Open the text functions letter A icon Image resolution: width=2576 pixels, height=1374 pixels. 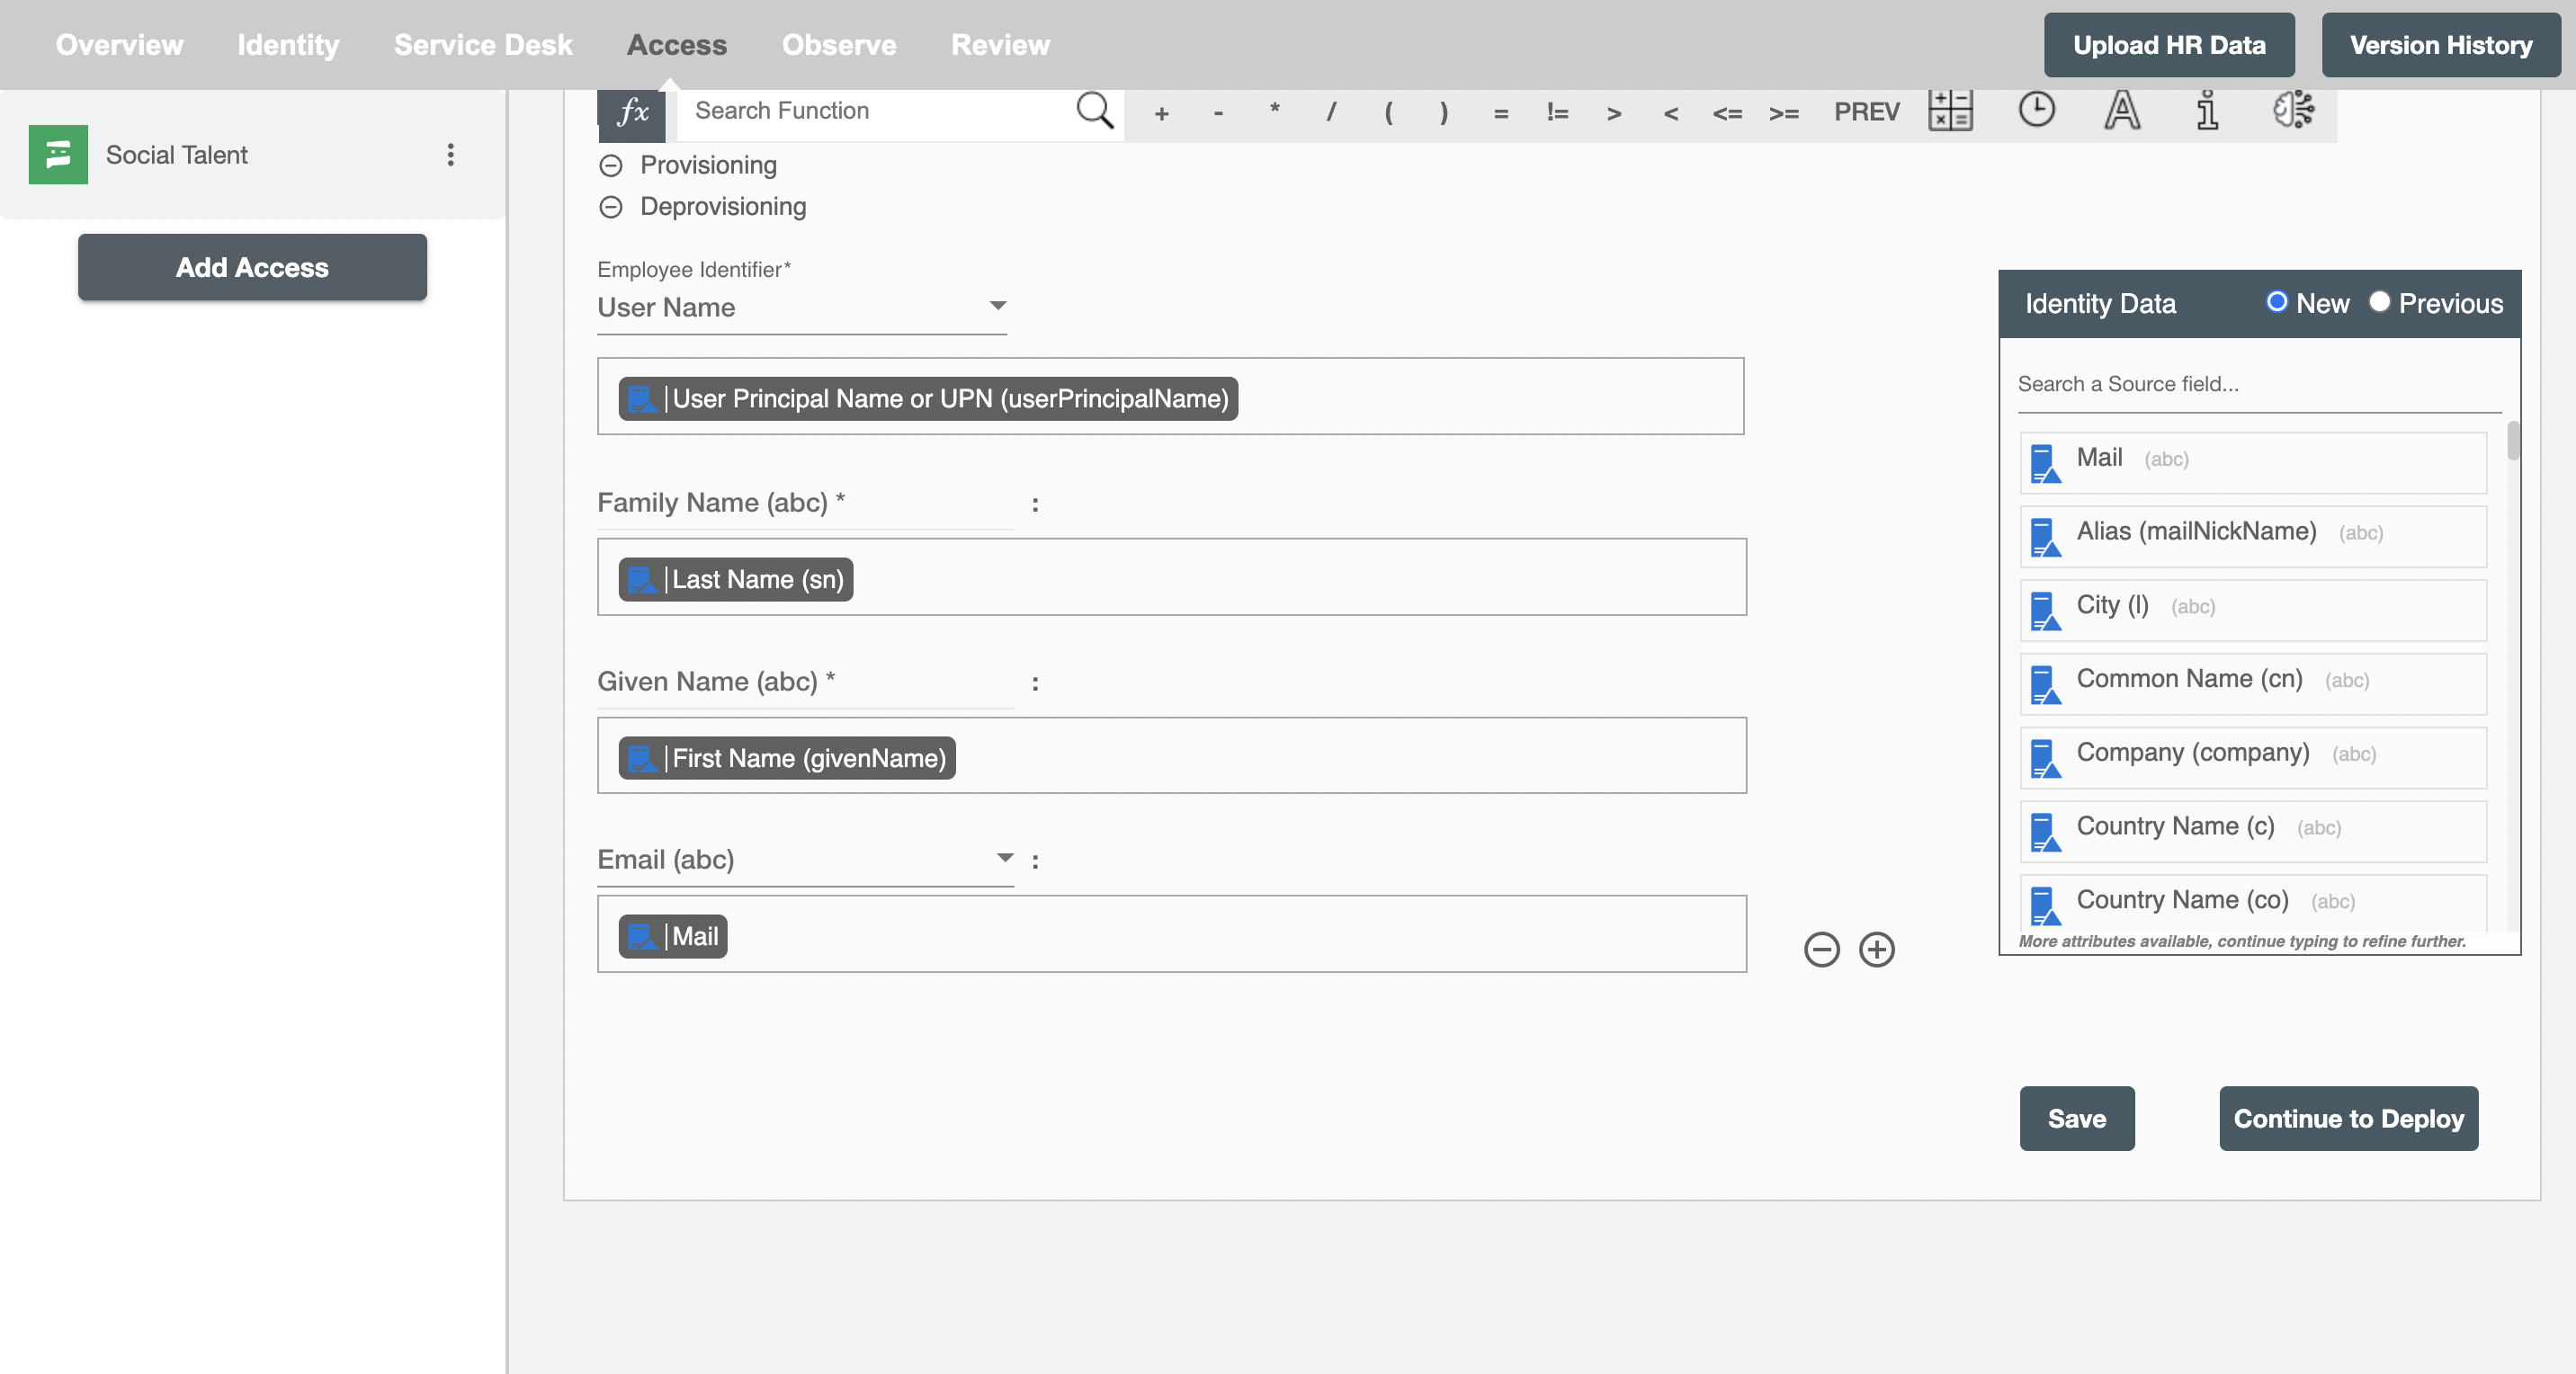tap(2122, 110)
